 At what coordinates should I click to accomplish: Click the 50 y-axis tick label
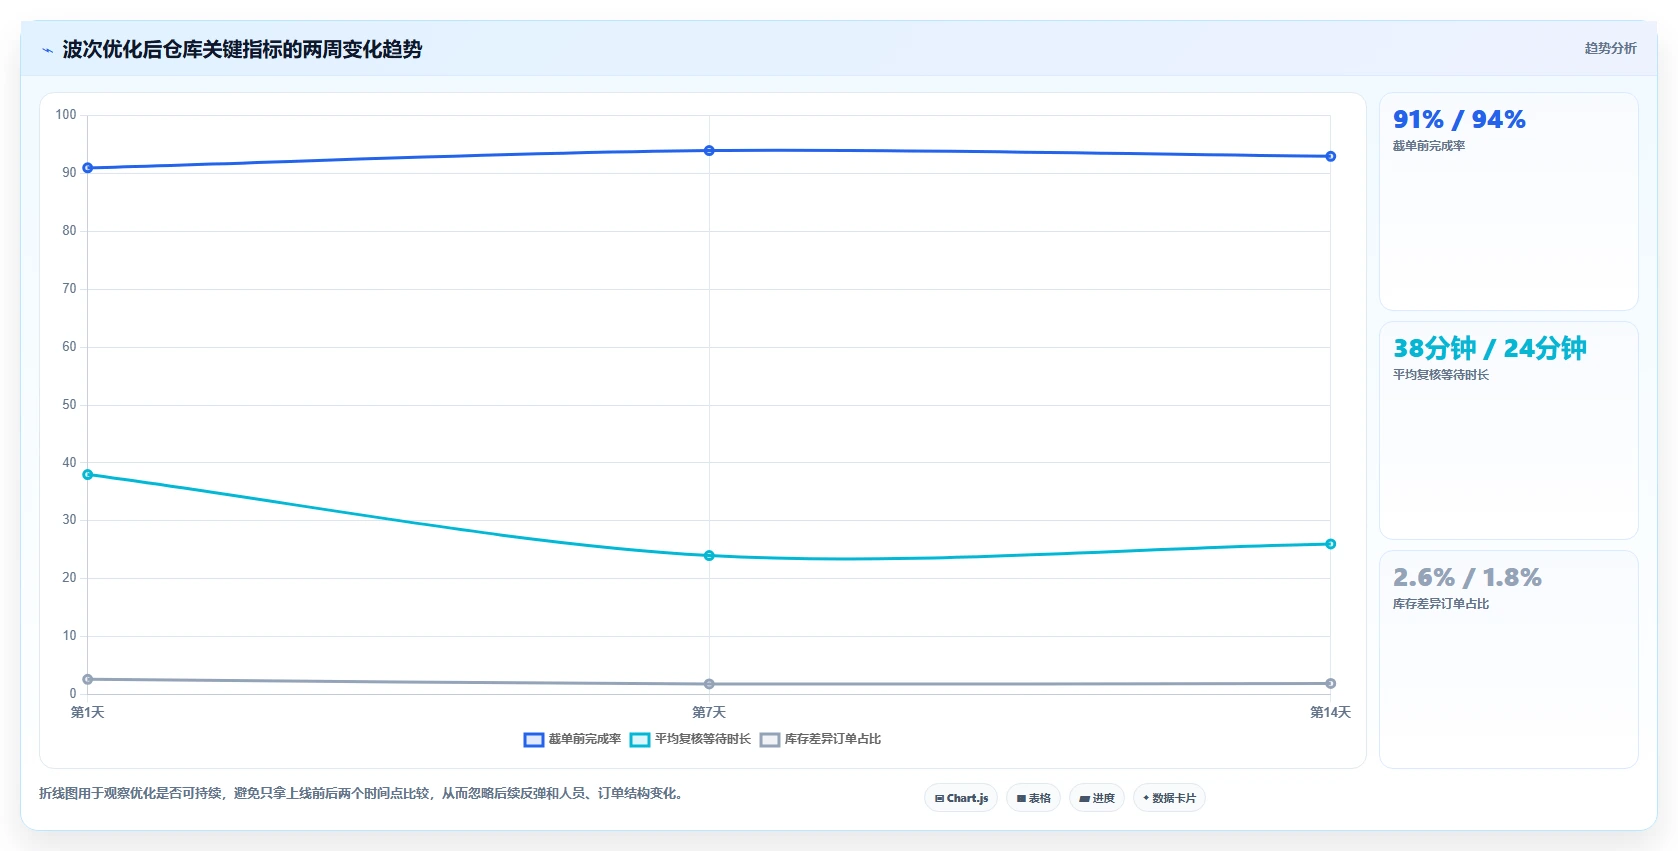69,405
